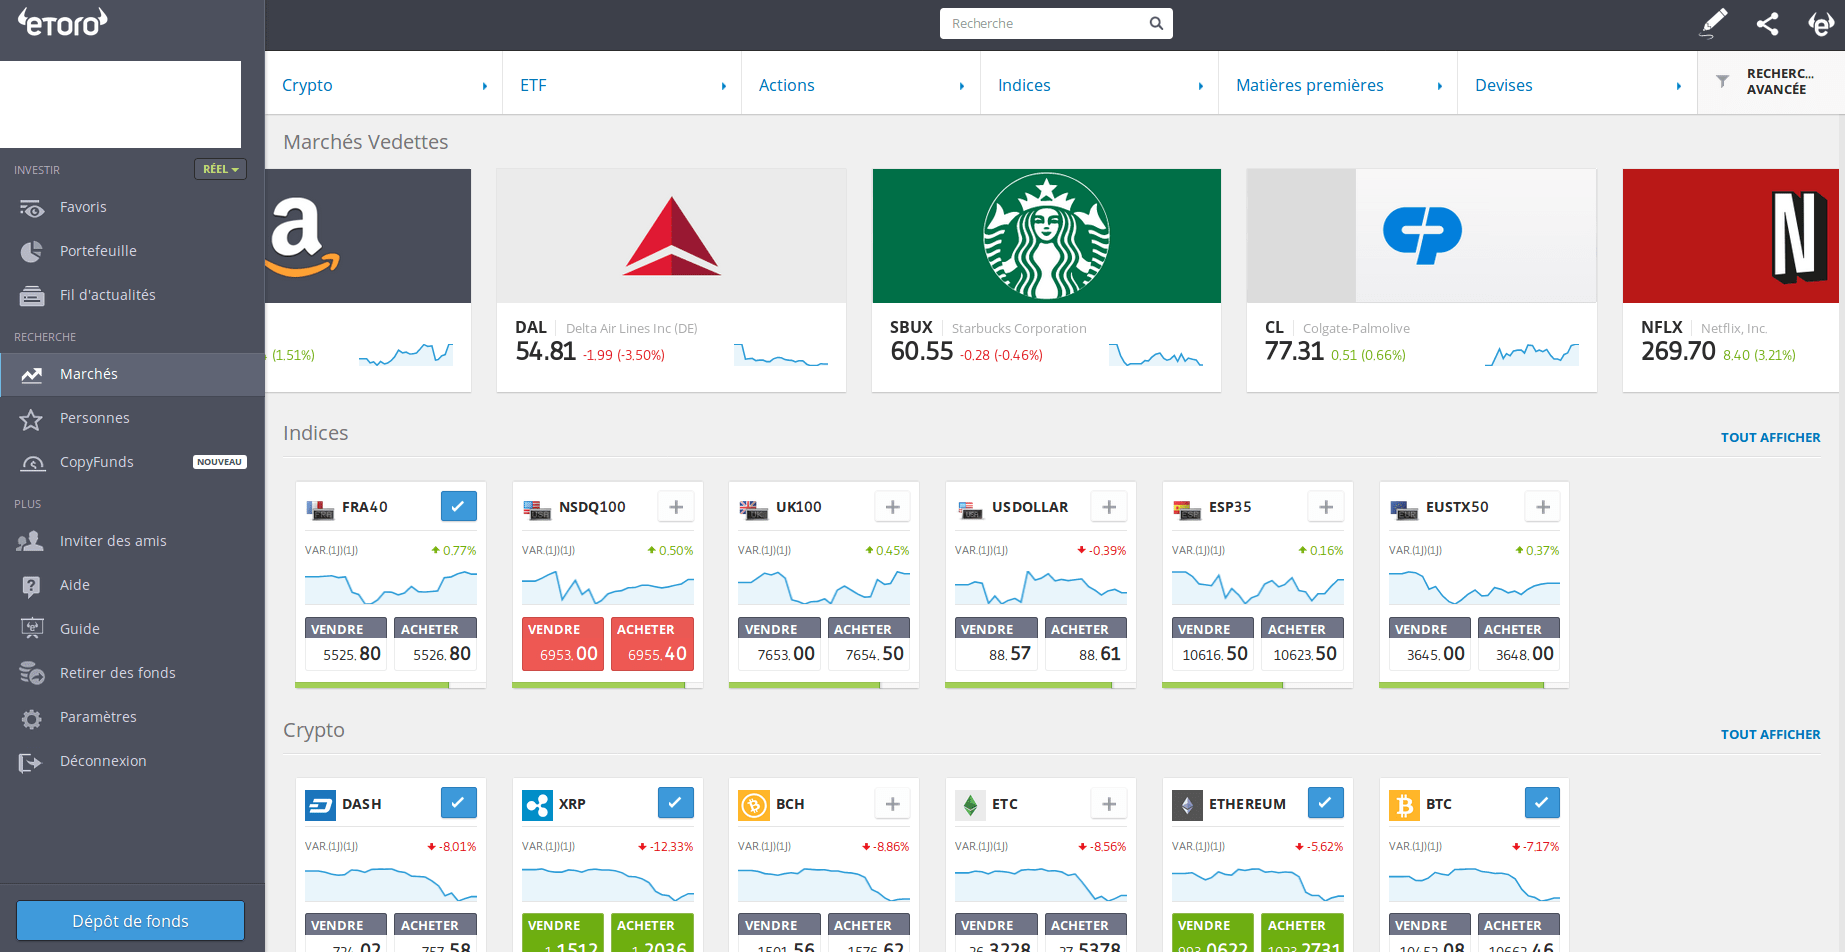Screen dimensions: 1845x952
Task: Click VENDRE on the NSDQ100 card
Action: [563, 643]
